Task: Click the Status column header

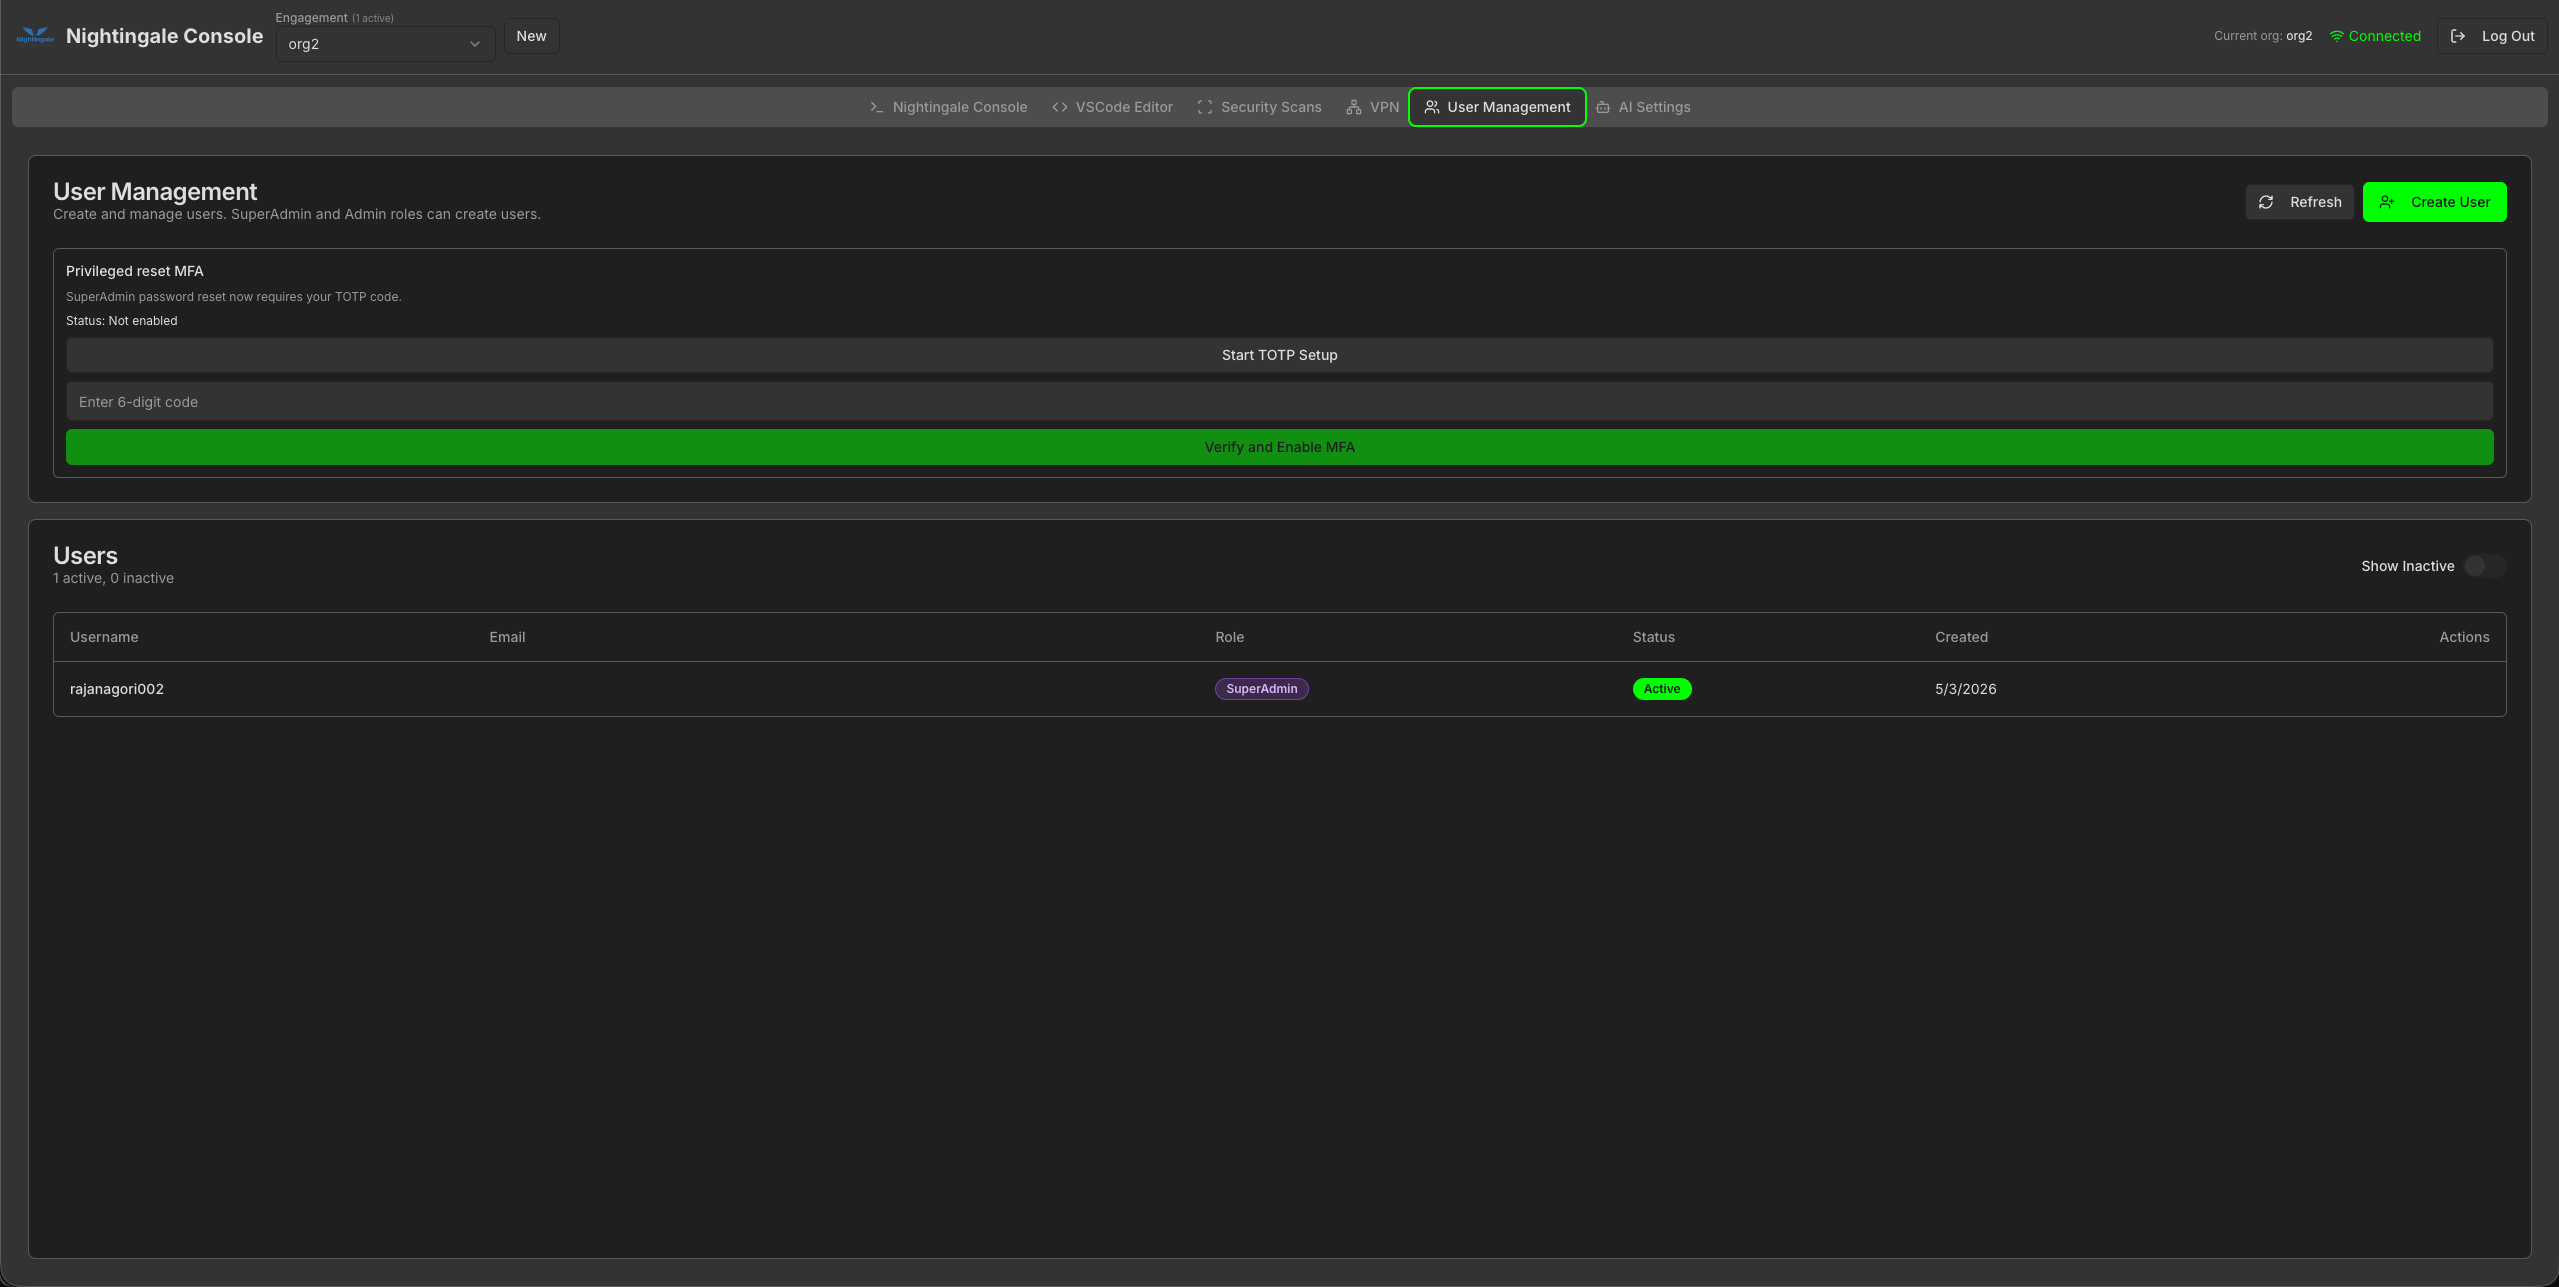Action: (x=1653, y=637)
